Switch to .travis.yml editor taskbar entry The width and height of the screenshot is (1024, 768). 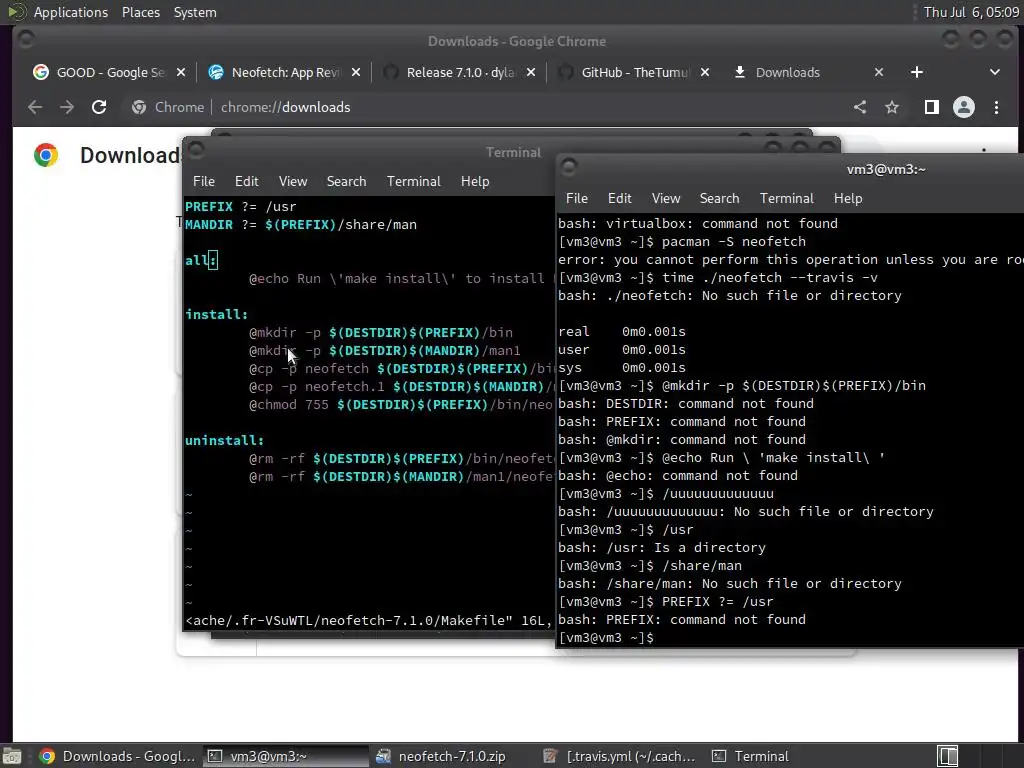point(620,756)
